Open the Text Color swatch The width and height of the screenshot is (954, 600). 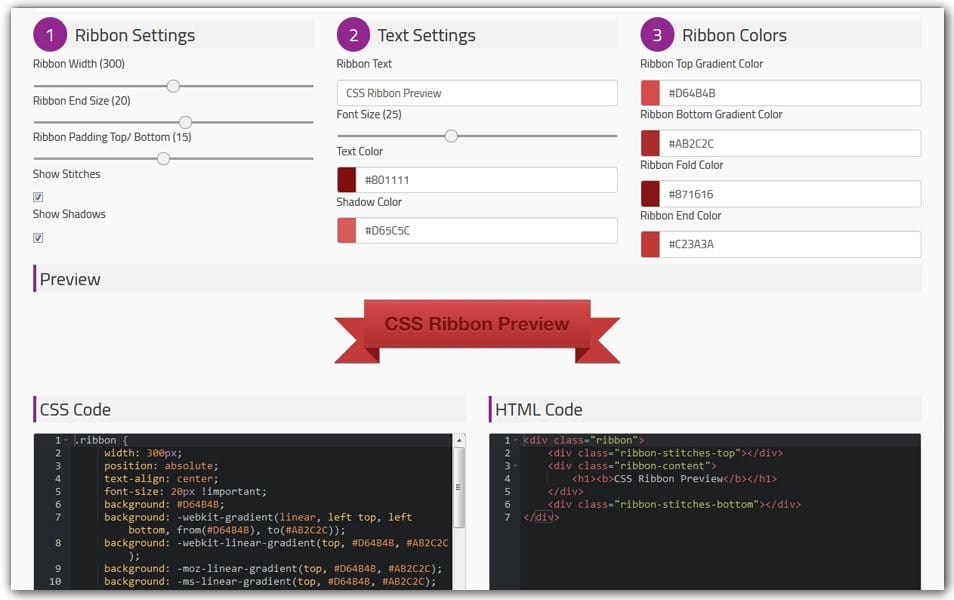pos(349,179)
